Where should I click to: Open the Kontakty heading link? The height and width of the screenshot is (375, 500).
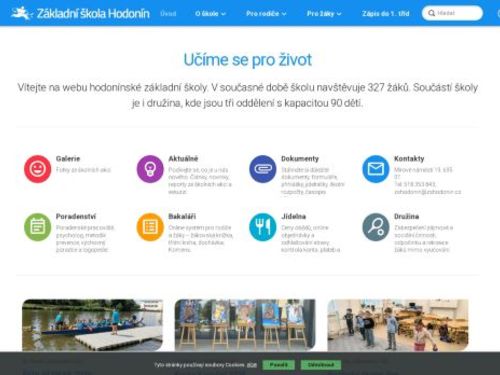pyautogui.click(x=409, y=159)
